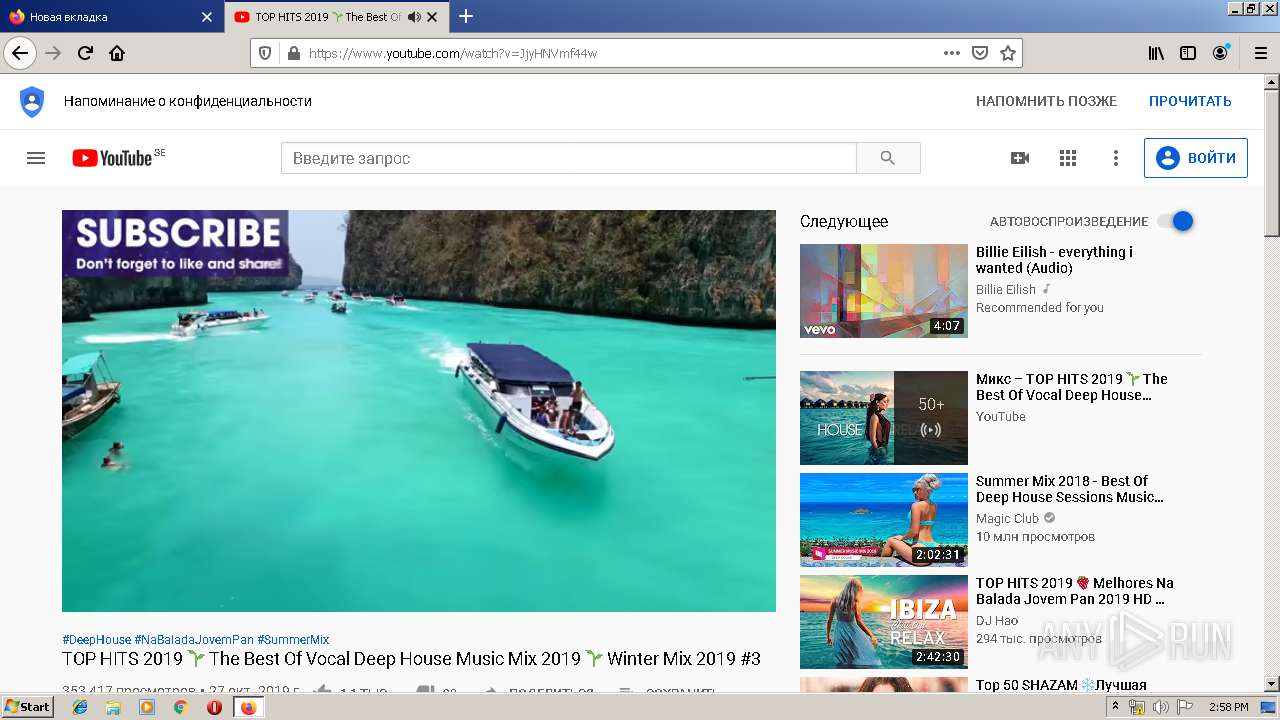Viewport: 1280px width, 720px height.
Task: Open TOP HITS 2019 Melhores Na Balada title
Action: click(1075, 591)
